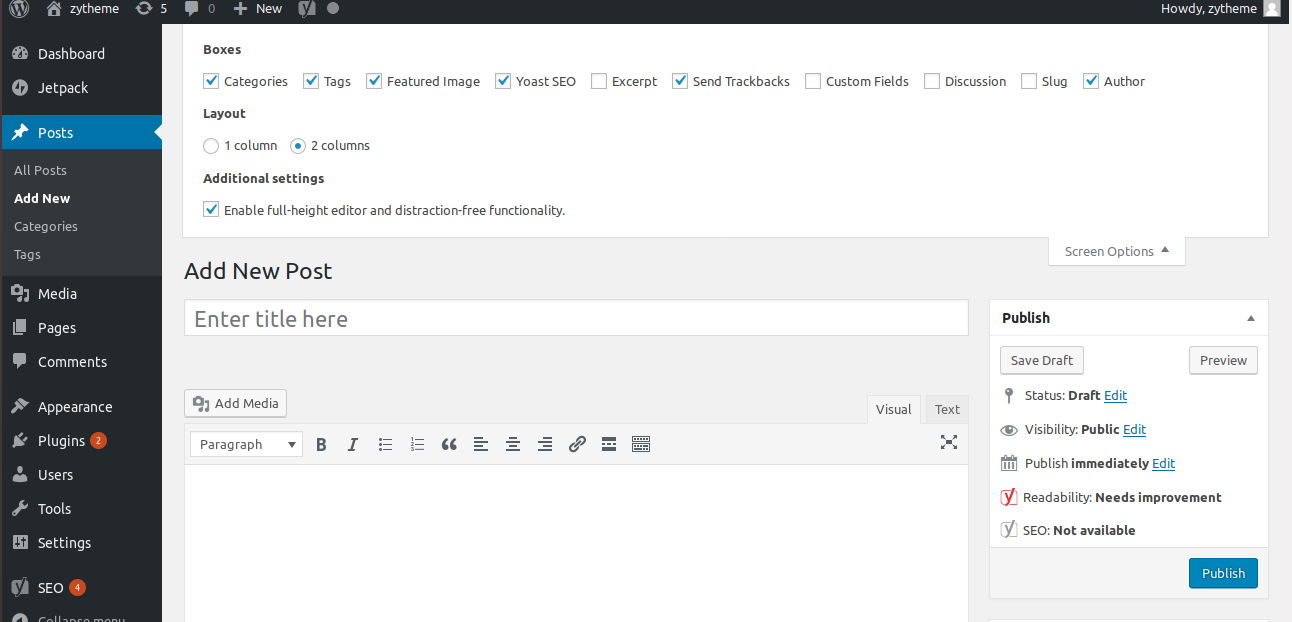This screenshot has width=1292, height=622.
Task: Toggle the toolbar kitchen sink
Action: point(641,445)
